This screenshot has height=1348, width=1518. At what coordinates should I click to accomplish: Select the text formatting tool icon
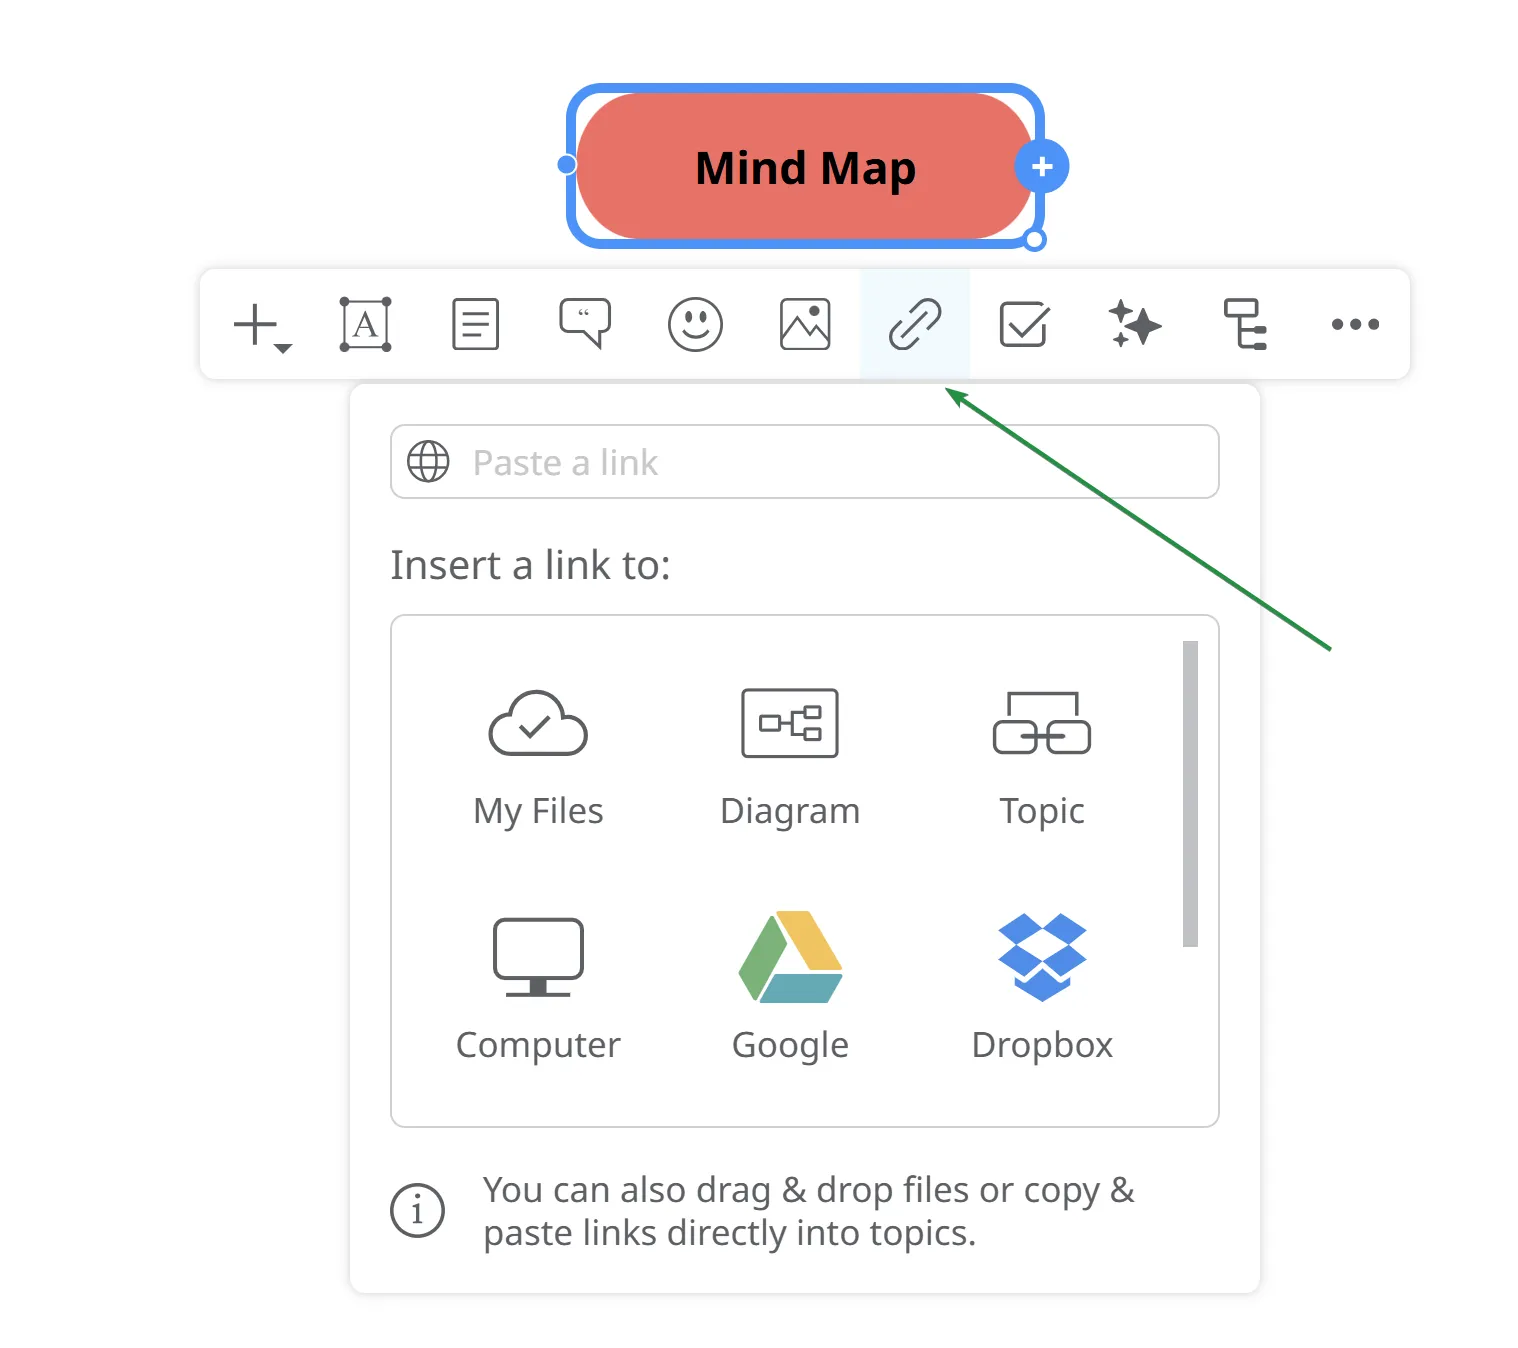365,324
